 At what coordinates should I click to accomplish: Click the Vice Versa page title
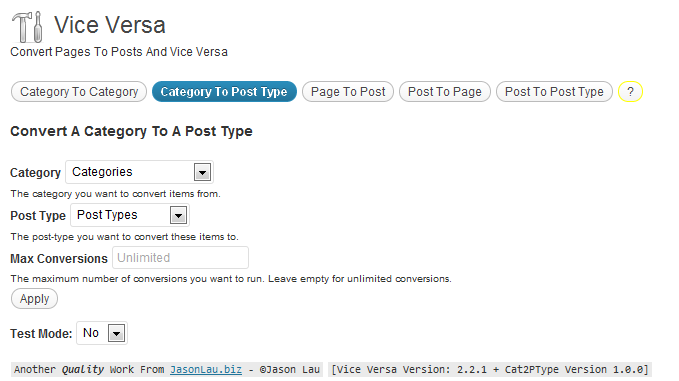[110, 25]
